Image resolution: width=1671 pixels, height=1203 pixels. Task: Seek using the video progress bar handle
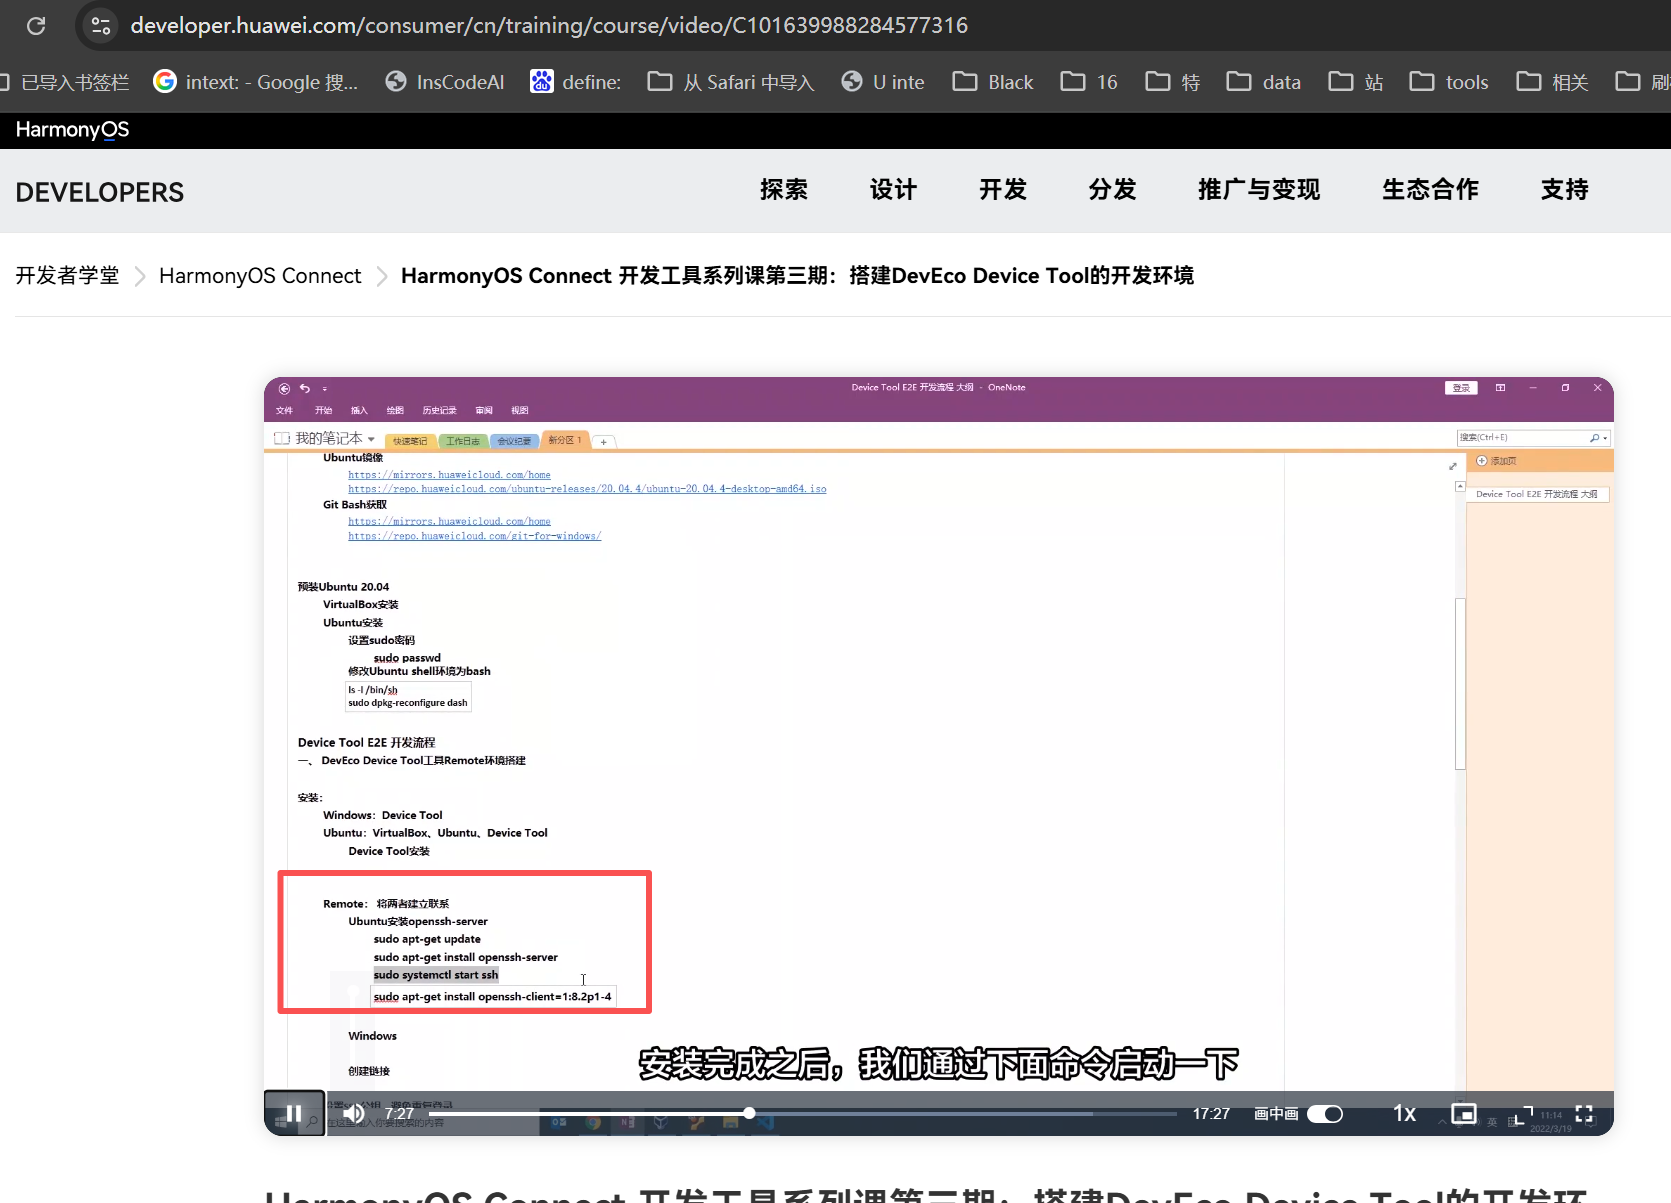(749, 1113)
